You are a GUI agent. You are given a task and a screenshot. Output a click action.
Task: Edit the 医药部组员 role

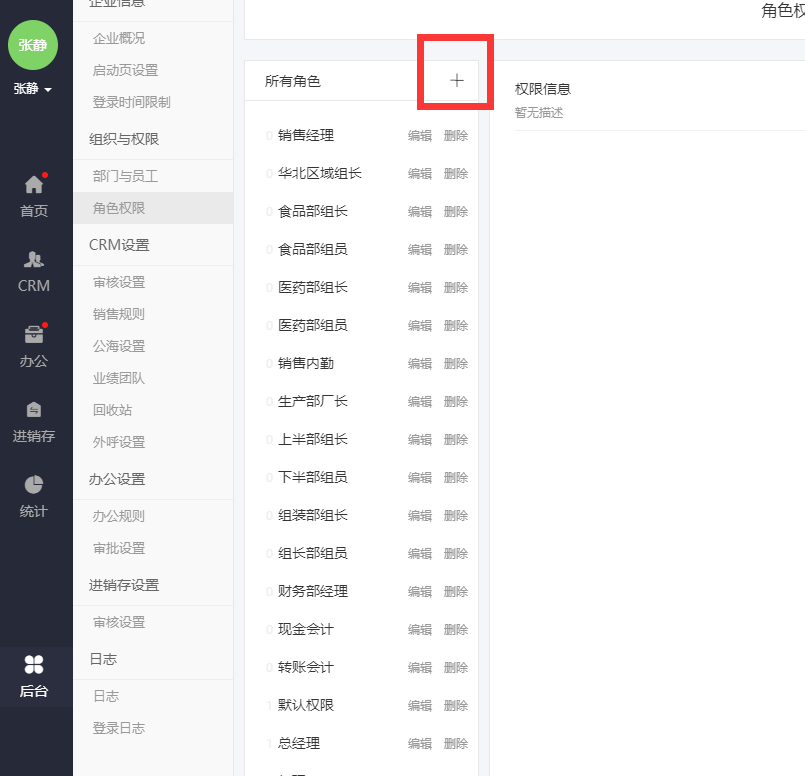[420, 325]
